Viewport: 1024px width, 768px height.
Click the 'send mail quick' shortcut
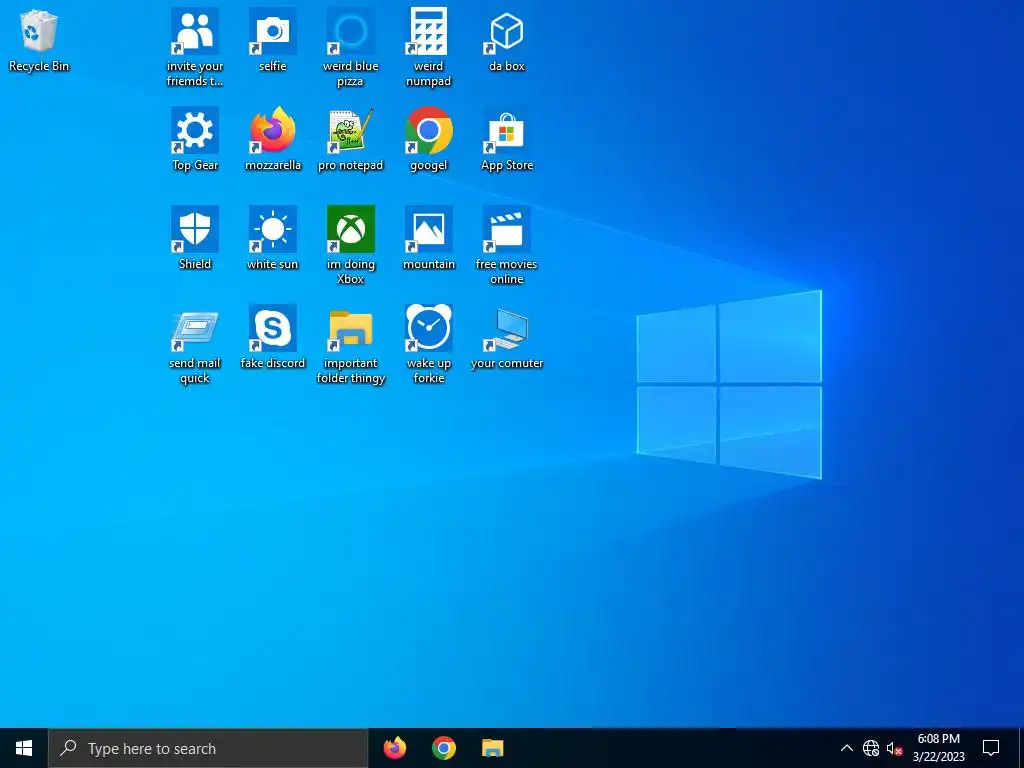pos(195,344)
